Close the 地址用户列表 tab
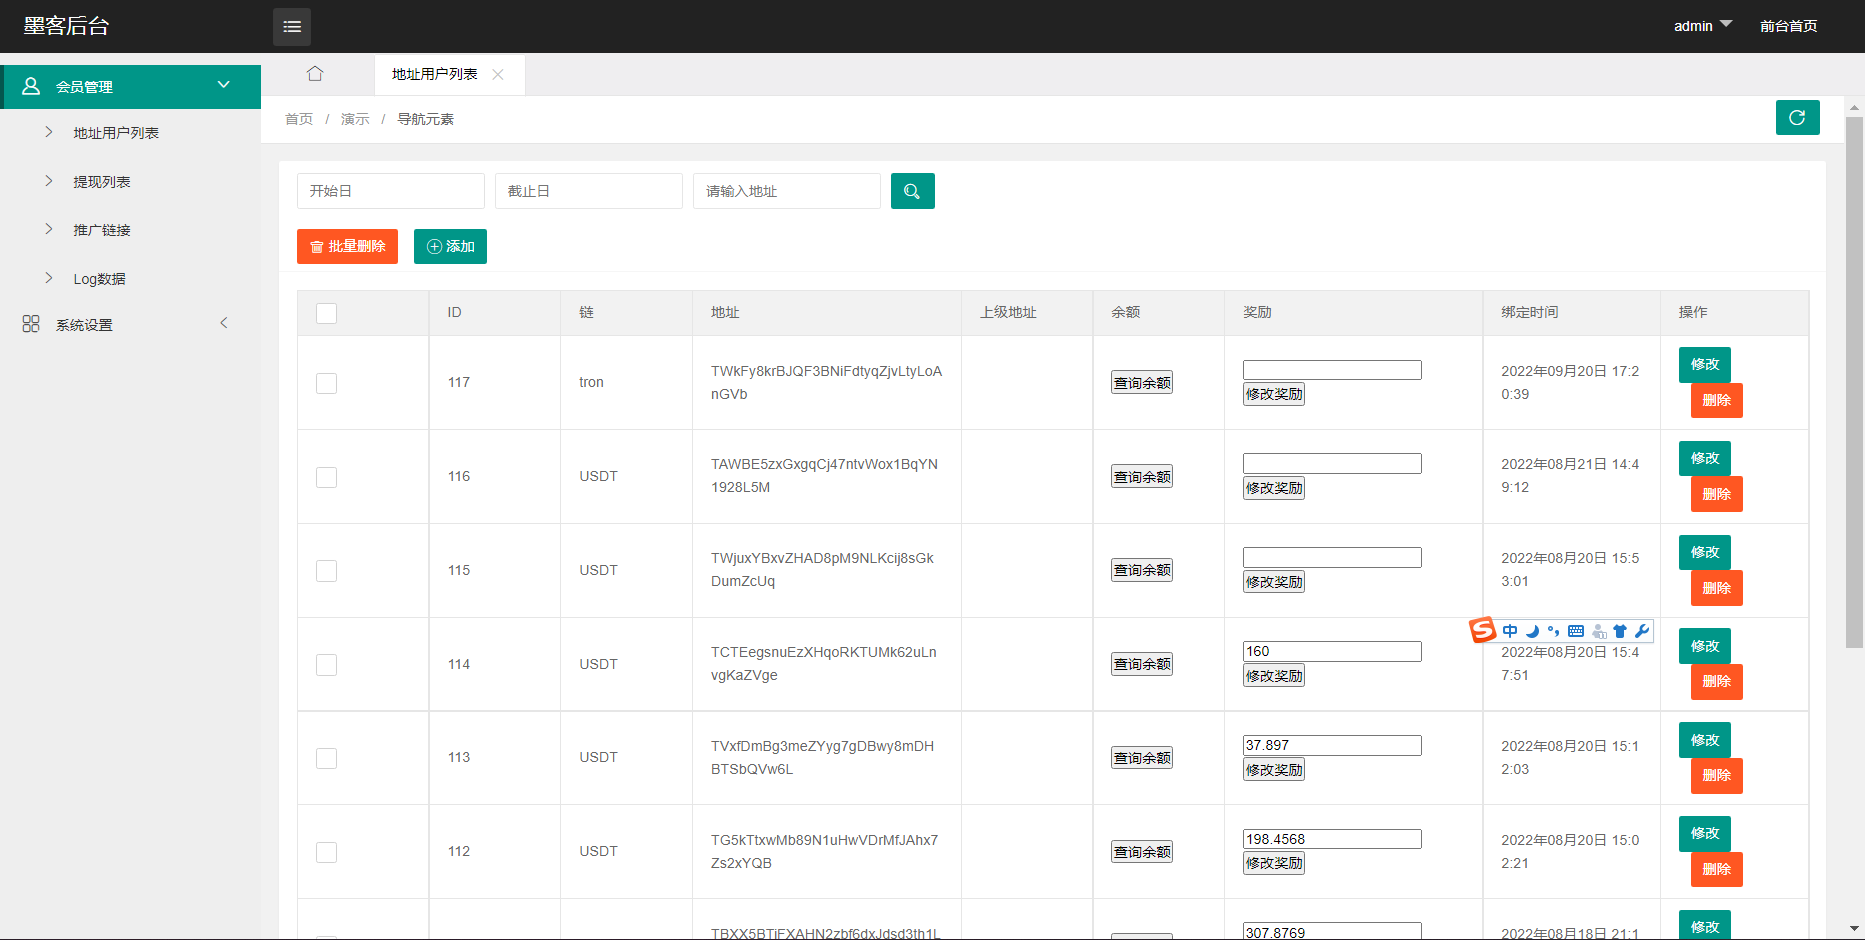Image resolution: width=1865 pixels, height=940 pixels. (498, 75)
